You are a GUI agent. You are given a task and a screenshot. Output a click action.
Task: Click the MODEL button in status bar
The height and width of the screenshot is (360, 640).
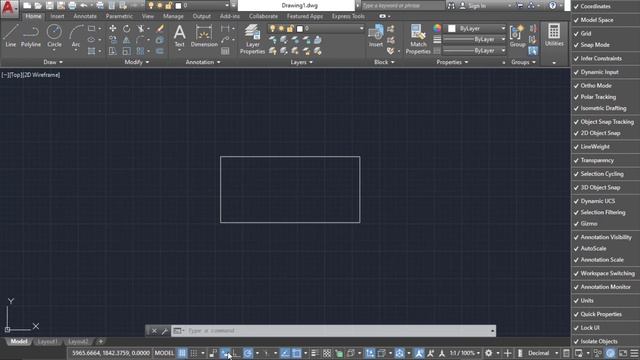tap(164, 353)
